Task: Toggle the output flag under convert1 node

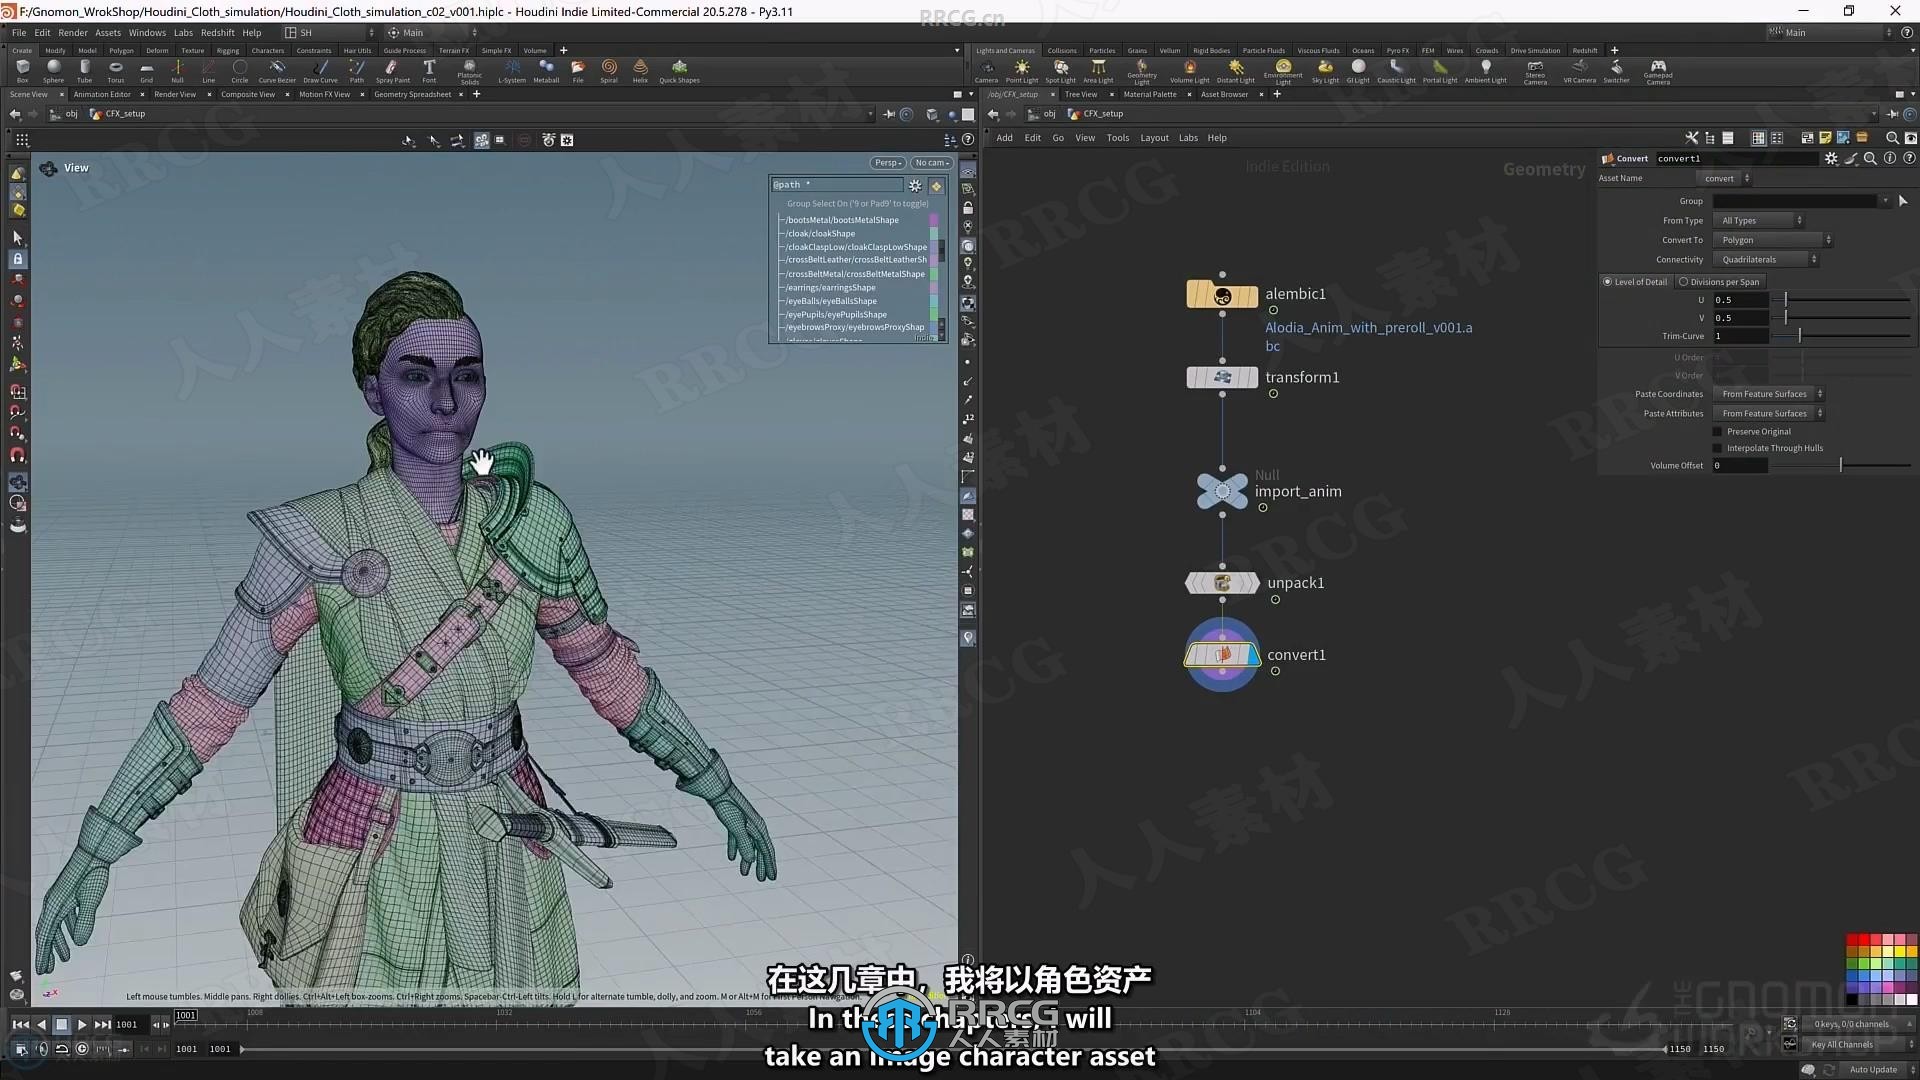Action: (x=1275, y=672)
